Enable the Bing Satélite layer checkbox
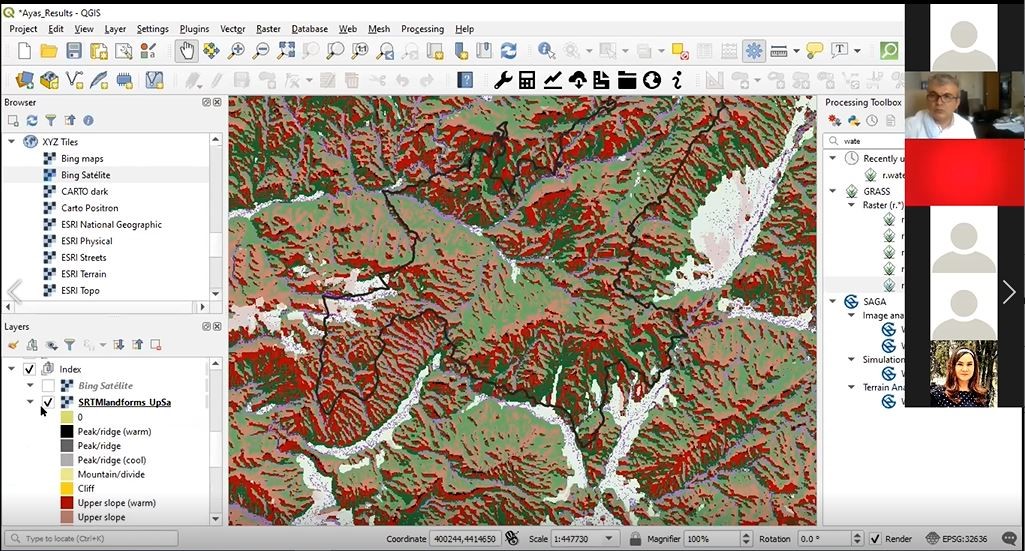This screenshot has height=551, width=1025. (48, 386)
